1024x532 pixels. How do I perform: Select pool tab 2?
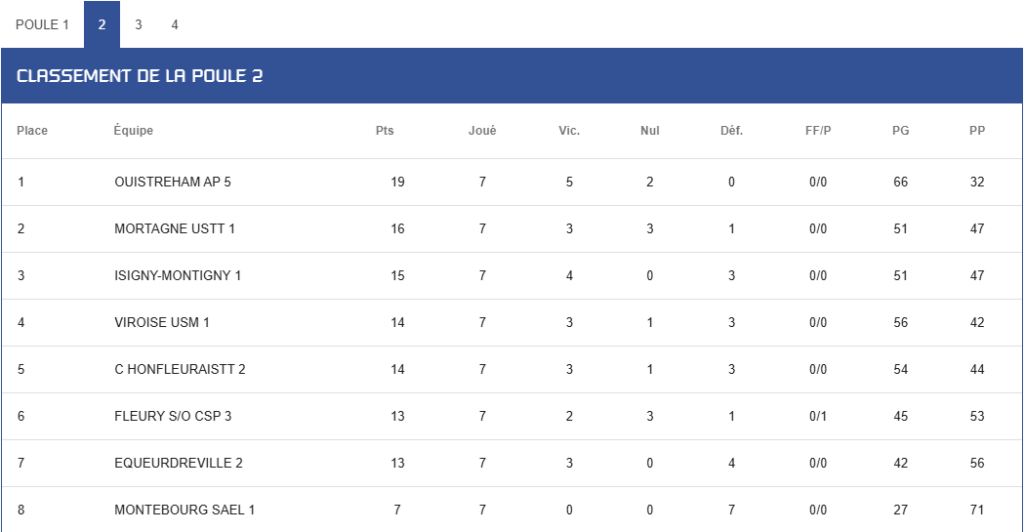(102, 25)
